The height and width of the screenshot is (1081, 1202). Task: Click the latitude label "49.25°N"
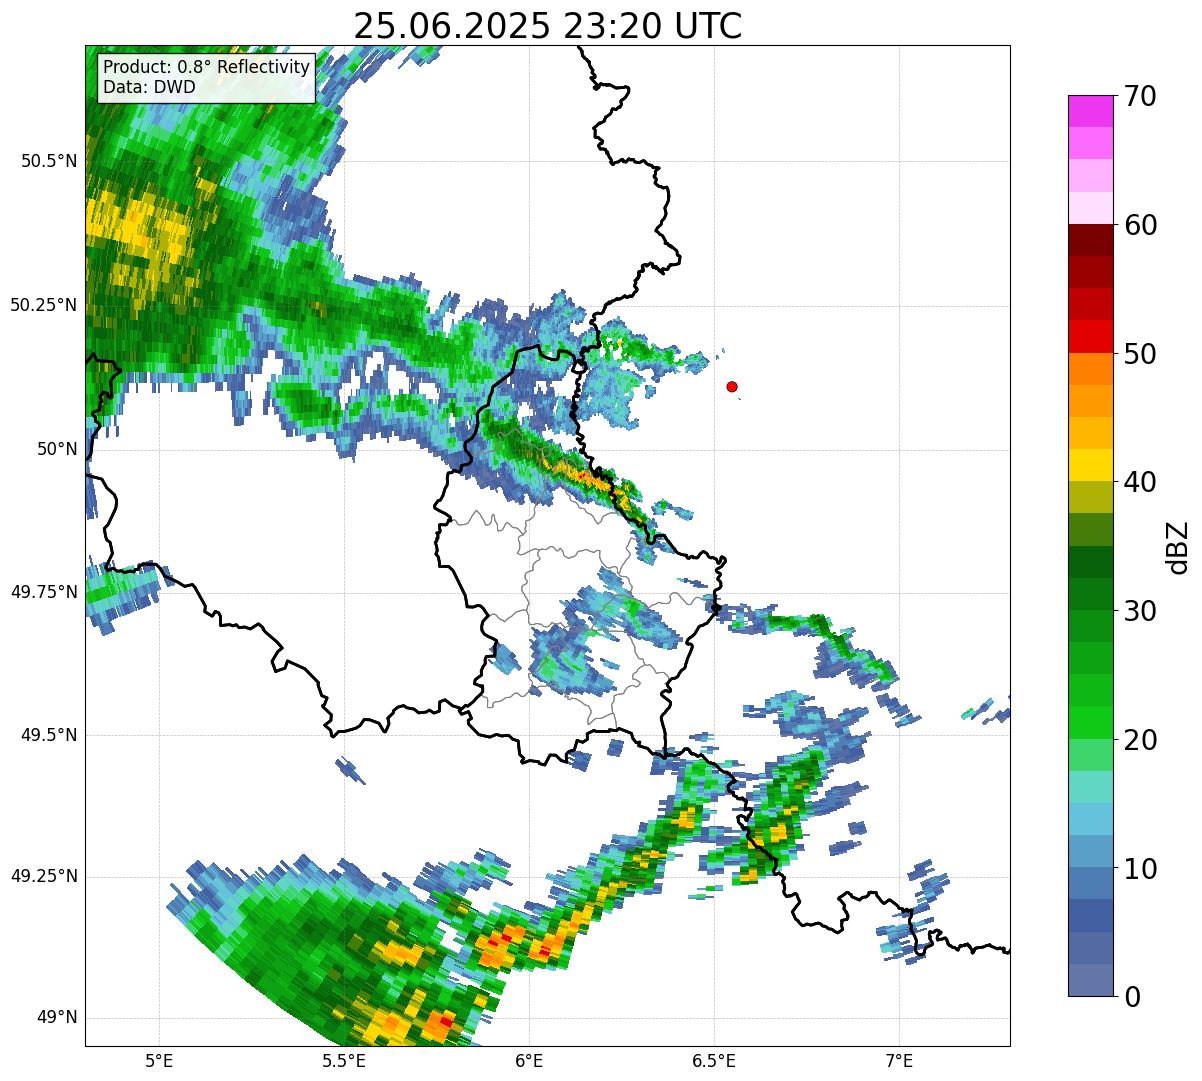43,876
